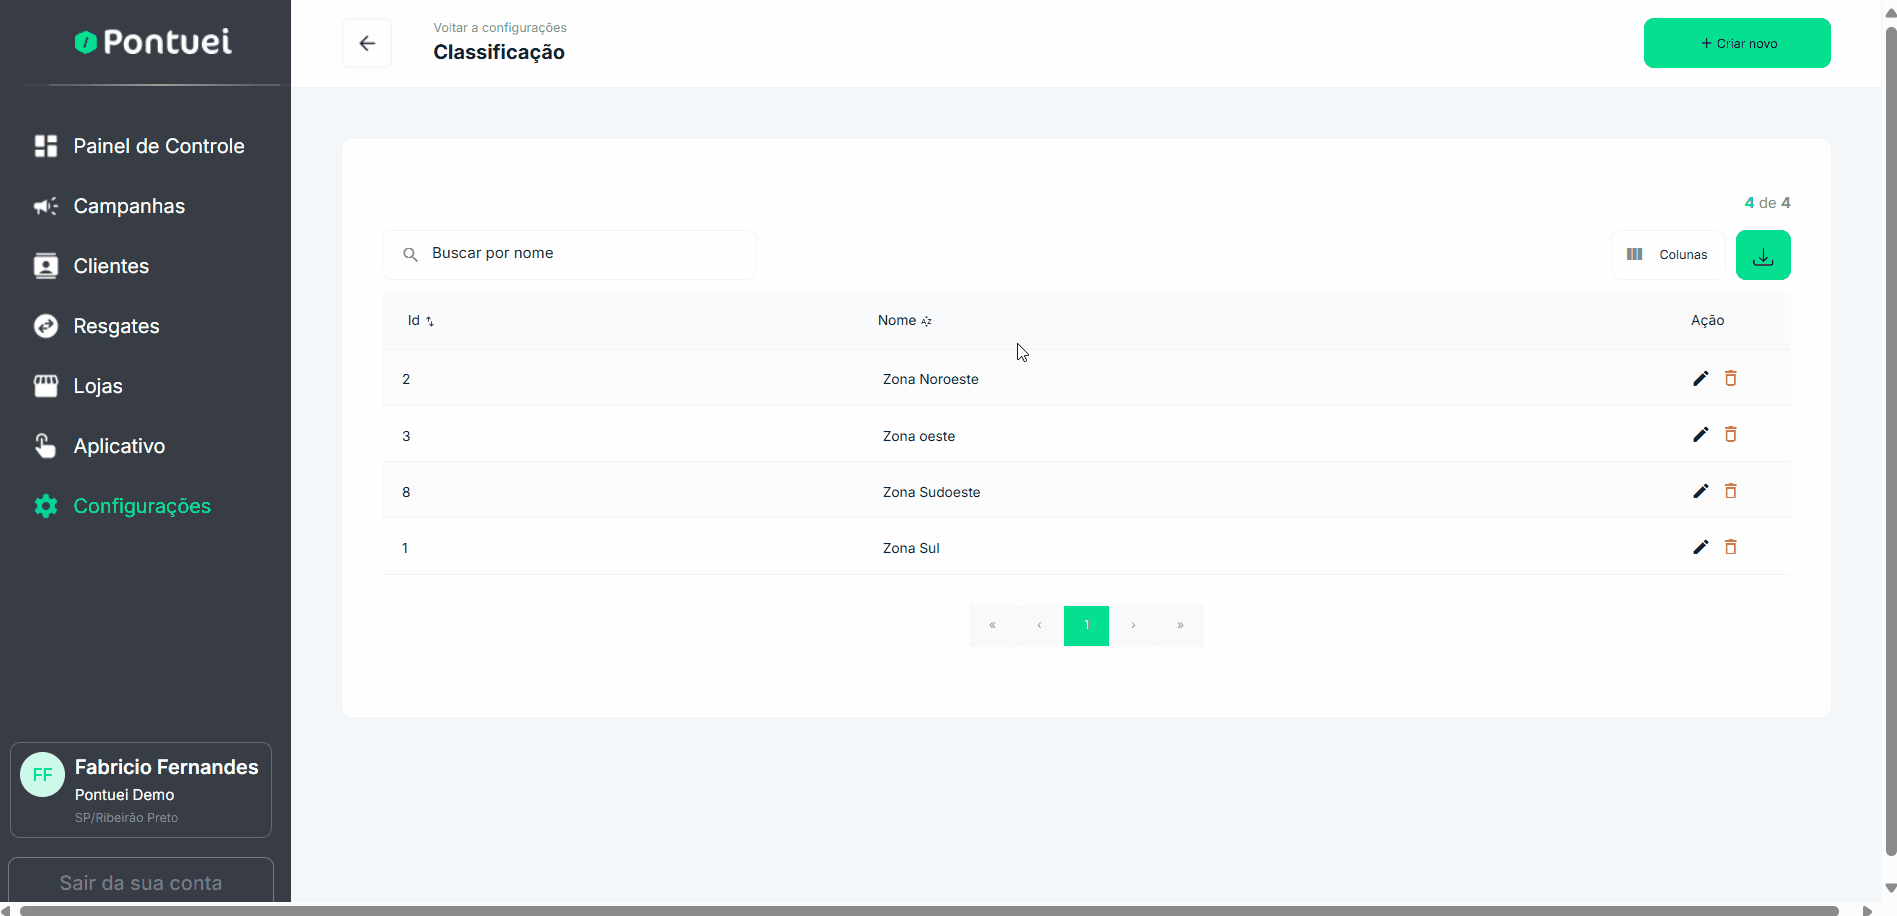Click Sair da sua conta to log out

(x=141, y=882)
